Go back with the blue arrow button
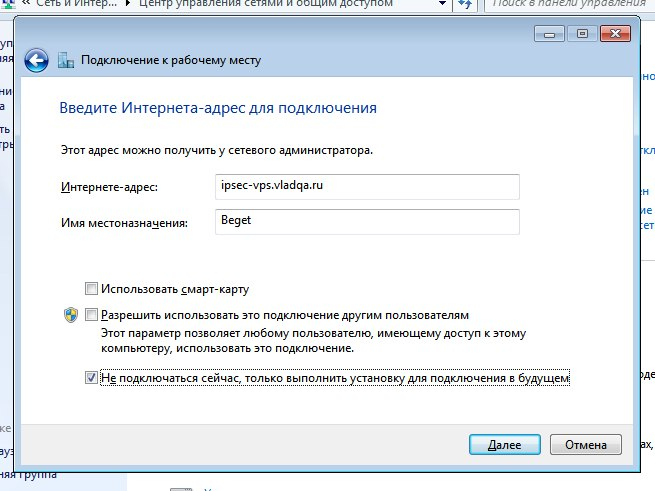This screenshot has width=655, height=491. [x=36, y=61]
